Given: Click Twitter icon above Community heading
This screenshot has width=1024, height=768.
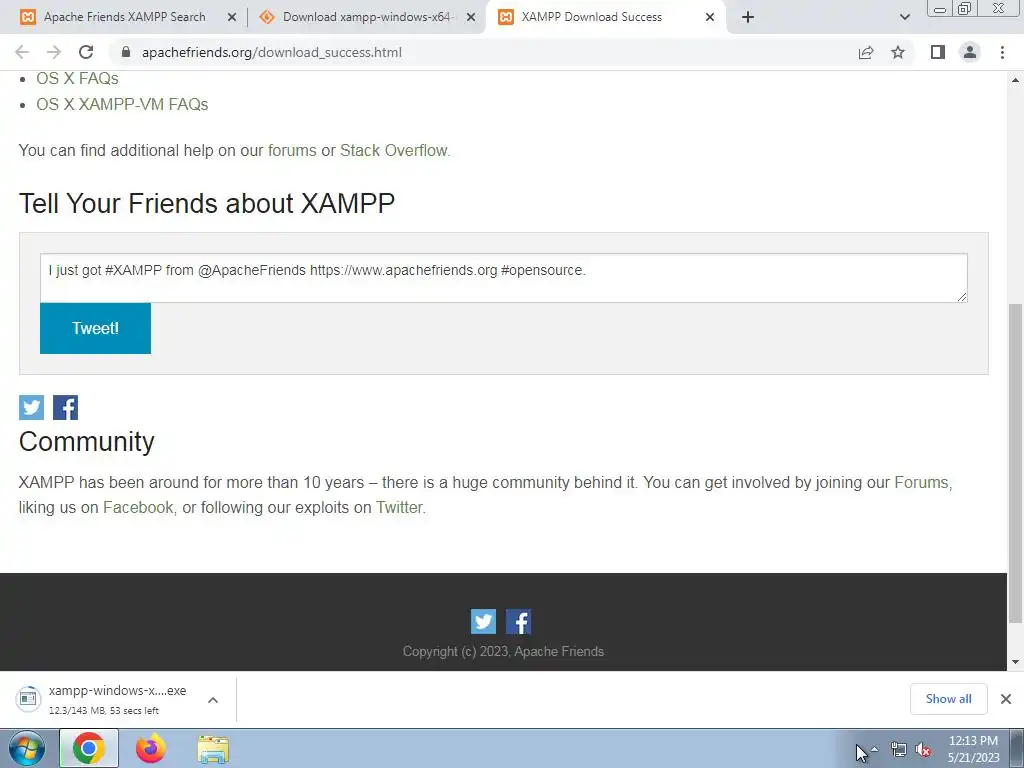Looking at the screenshot, I should click(x=31, y=408).
